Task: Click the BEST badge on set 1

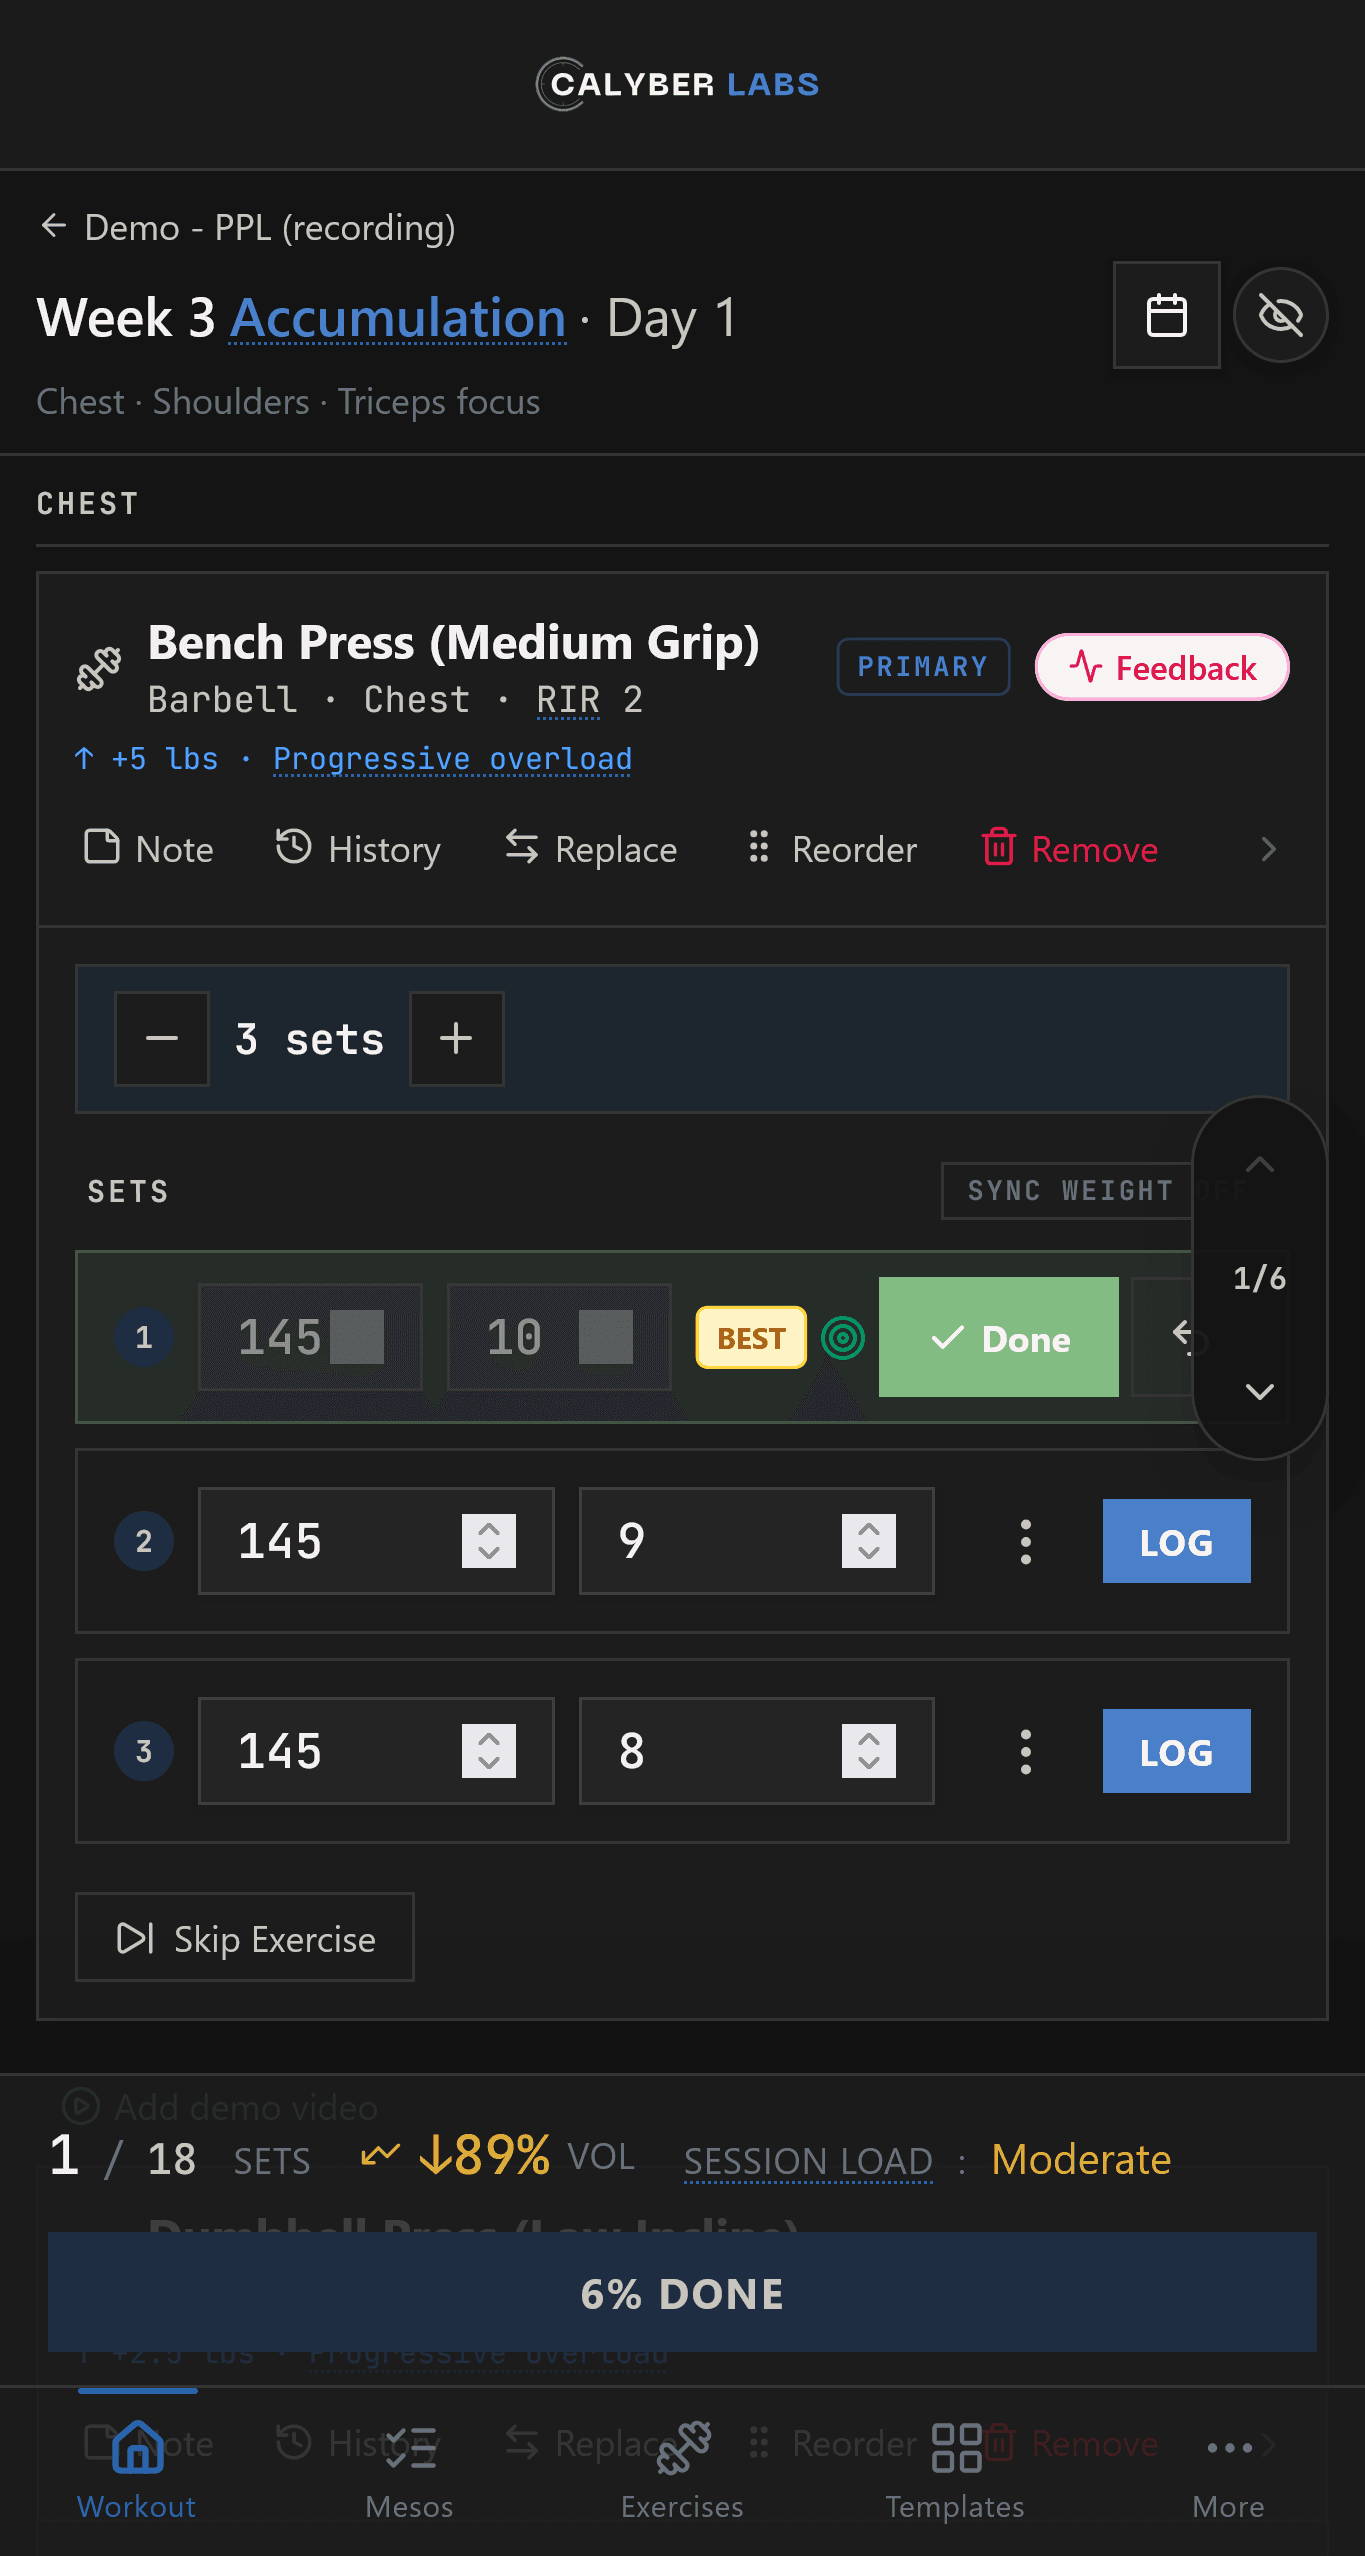Action: 751,1337
